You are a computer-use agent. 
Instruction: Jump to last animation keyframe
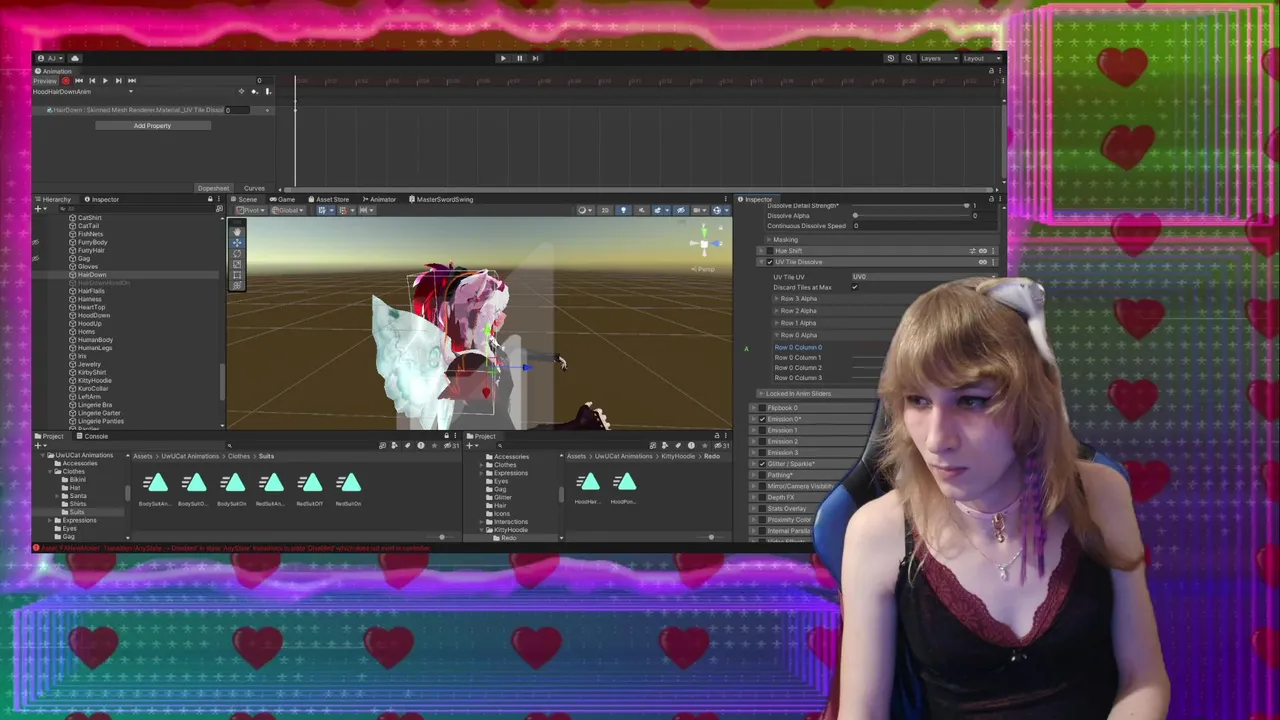click(x=131, y=80)
